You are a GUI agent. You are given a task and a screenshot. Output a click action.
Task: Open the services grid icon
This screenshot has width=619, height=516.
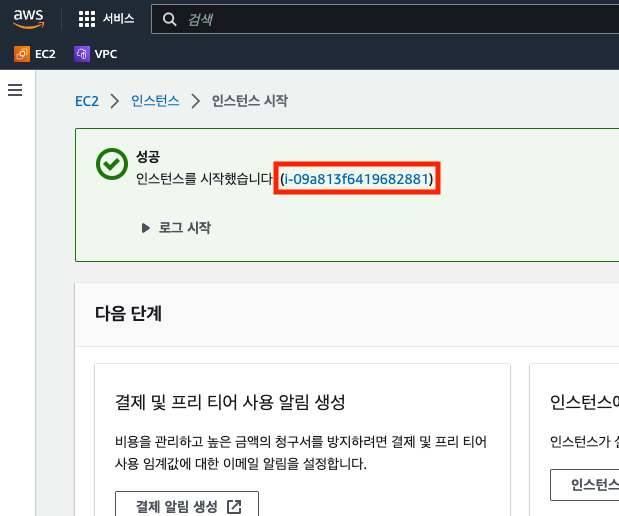pos(86,19)
